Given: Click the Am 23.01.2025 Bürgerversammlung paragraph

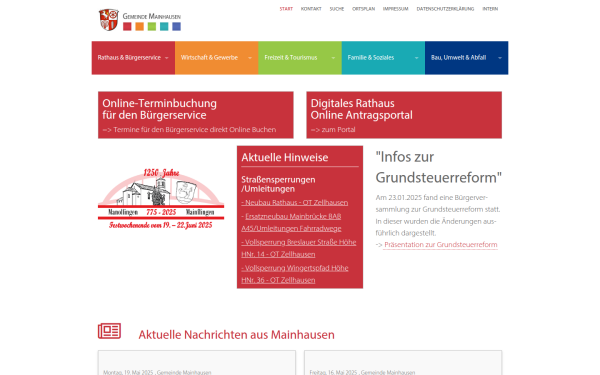Looking at the screenshot, I should pos(438,215).
